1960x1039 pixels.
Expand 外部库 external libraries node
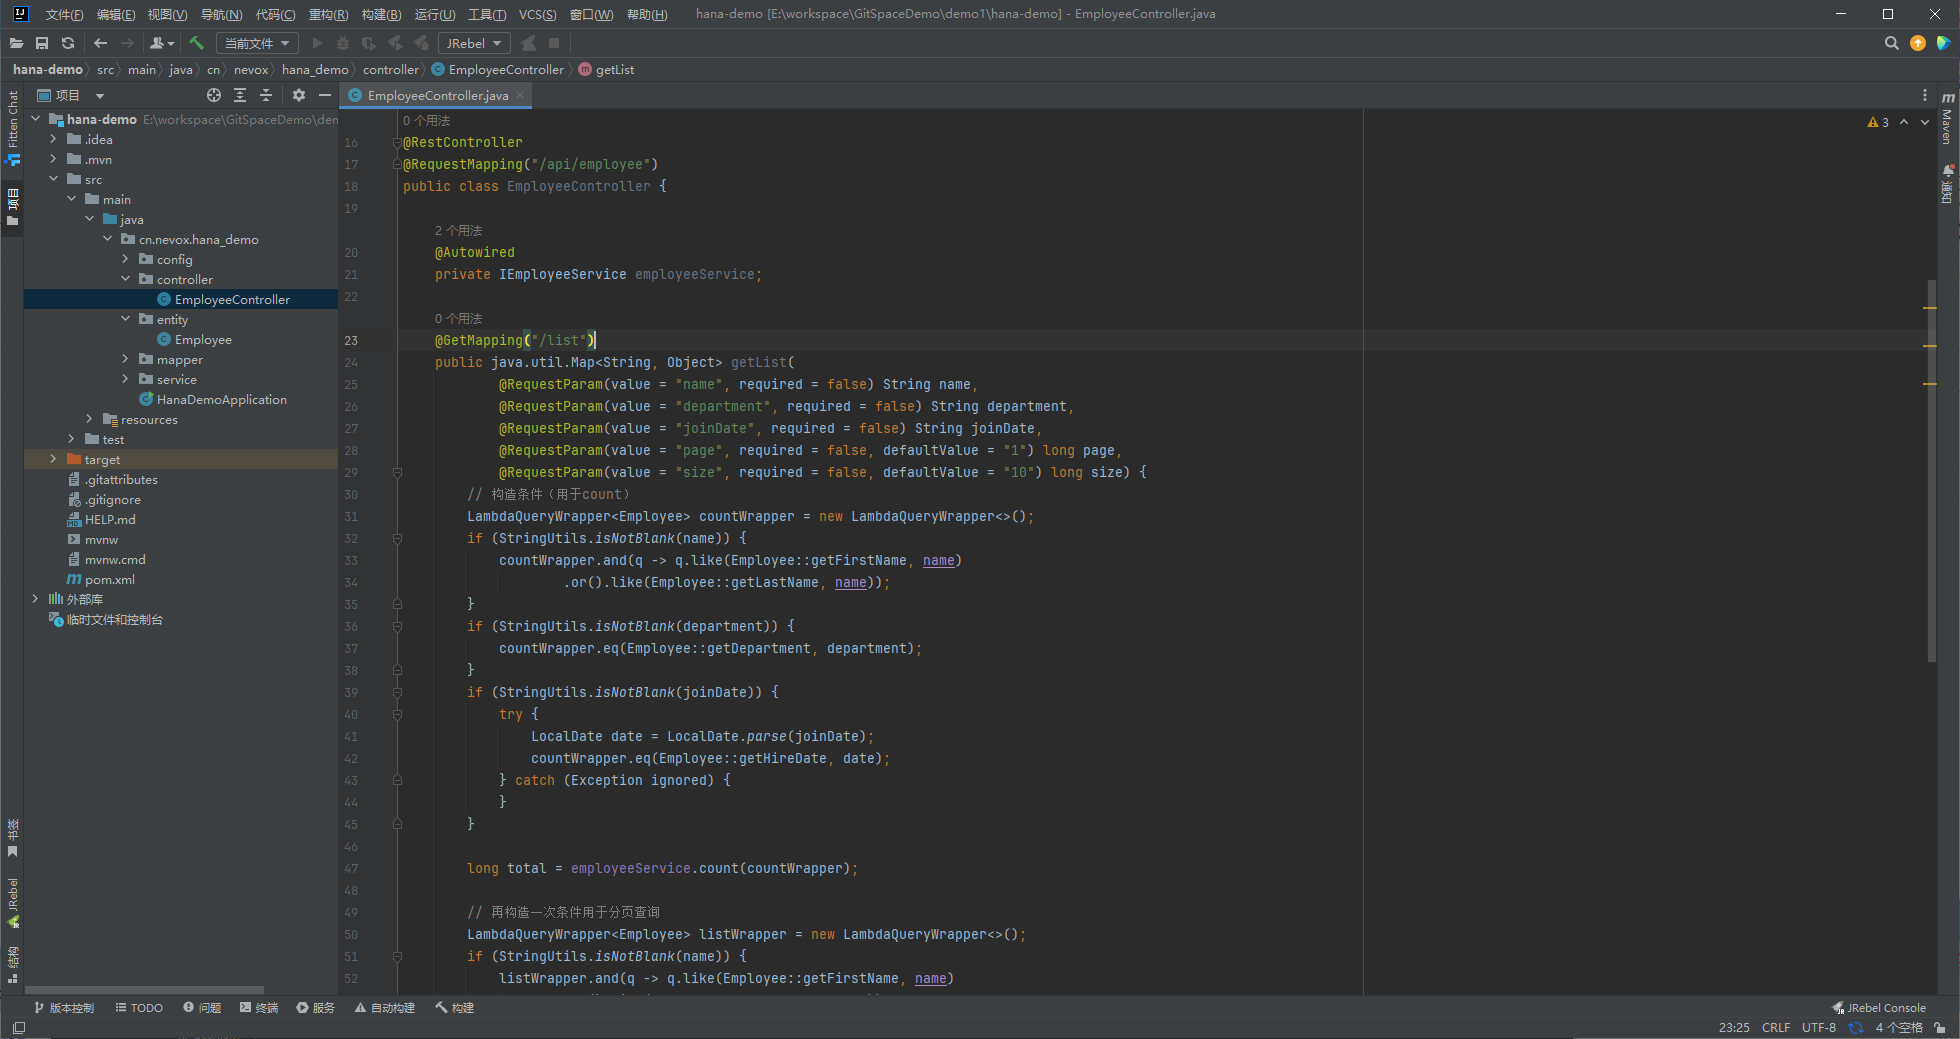tap(35, 599)
